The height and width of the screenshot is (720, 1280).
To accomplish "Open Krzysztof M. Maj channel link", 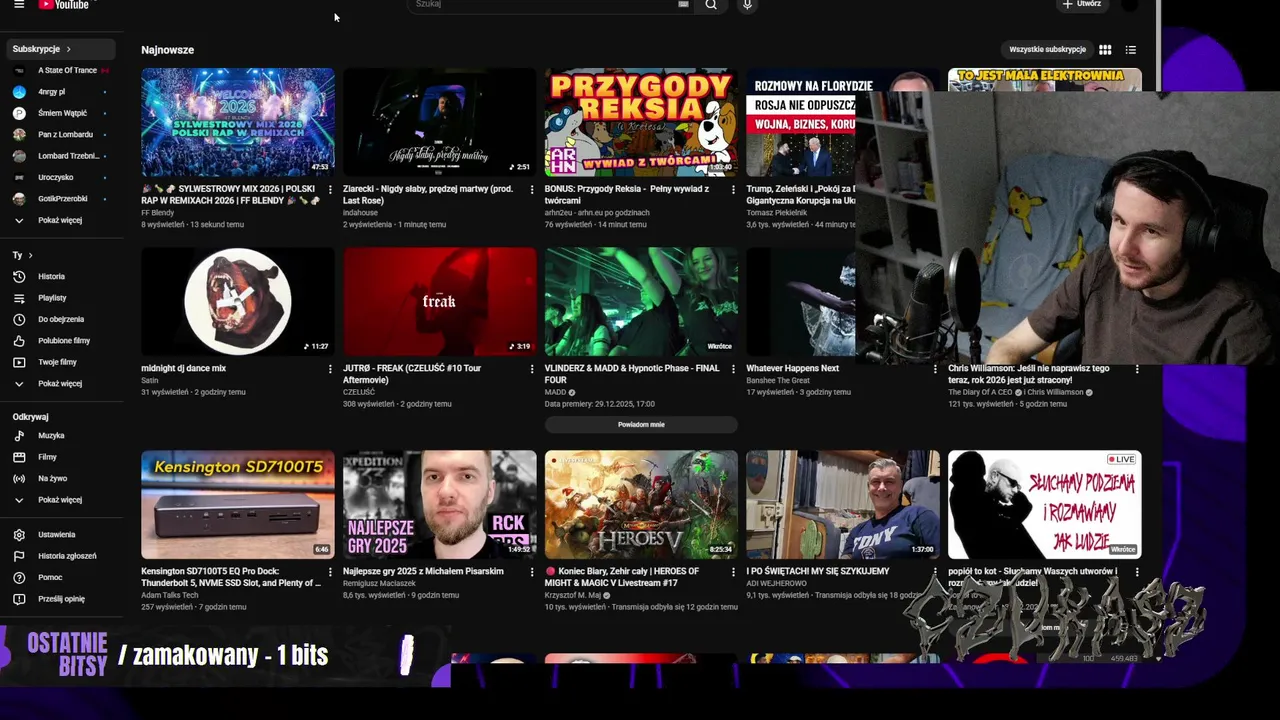I will 573,595.
